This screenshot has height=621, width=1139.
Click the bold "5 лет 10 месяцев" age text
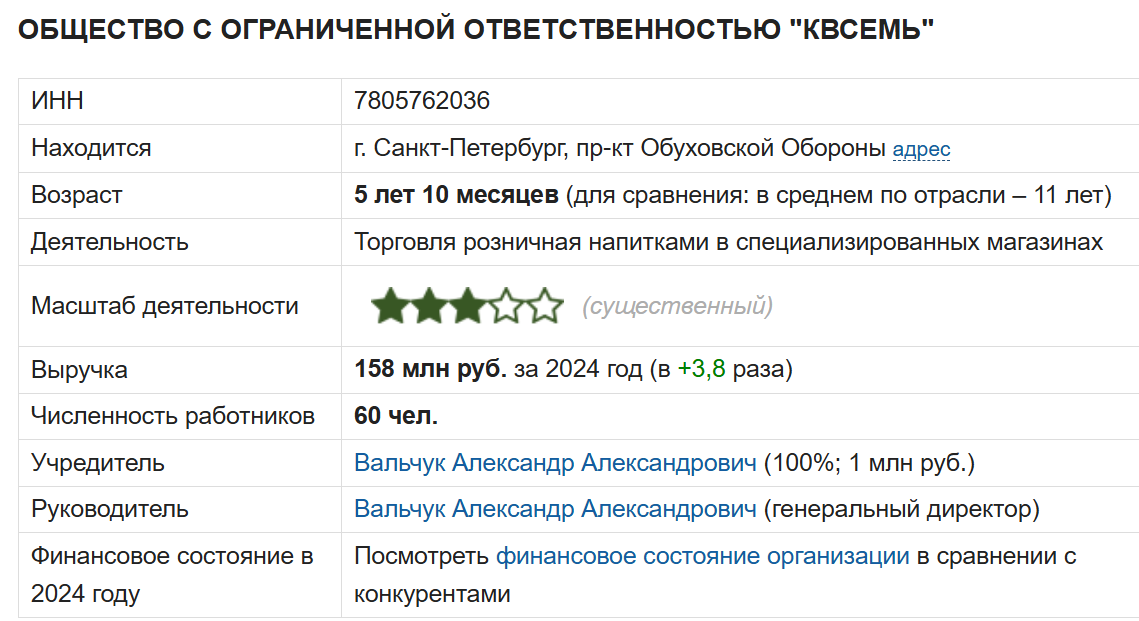pos(456,194)
